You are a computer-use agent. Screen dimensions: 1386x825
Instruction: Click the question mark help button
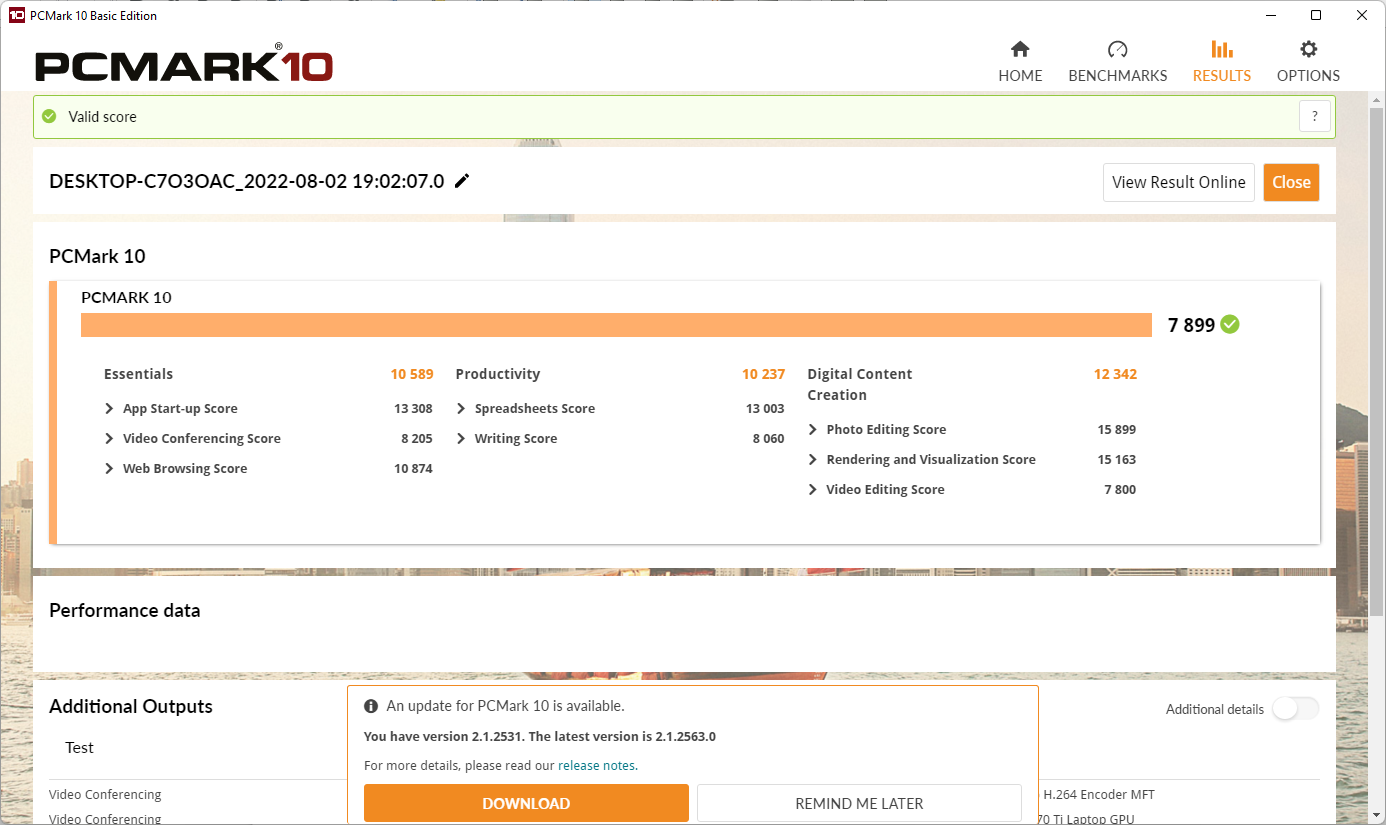point(1315,116)
